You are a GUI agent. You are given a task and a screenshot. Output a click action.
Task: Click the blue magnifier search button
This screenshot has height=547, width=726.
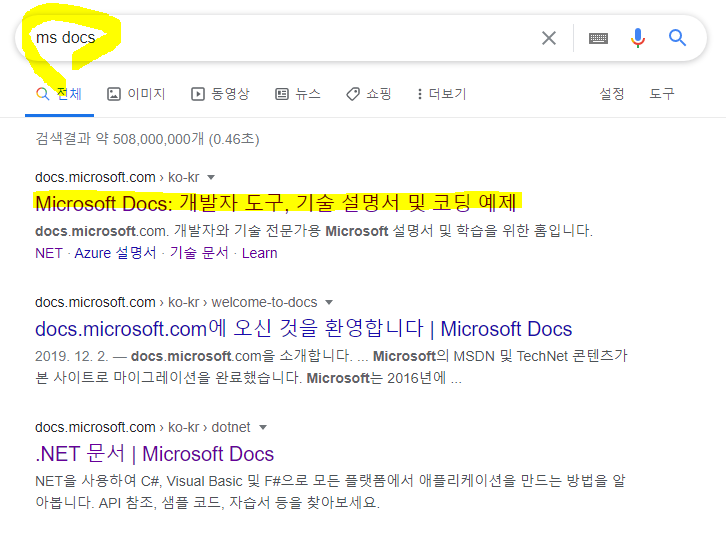click(x=677, y=38)
